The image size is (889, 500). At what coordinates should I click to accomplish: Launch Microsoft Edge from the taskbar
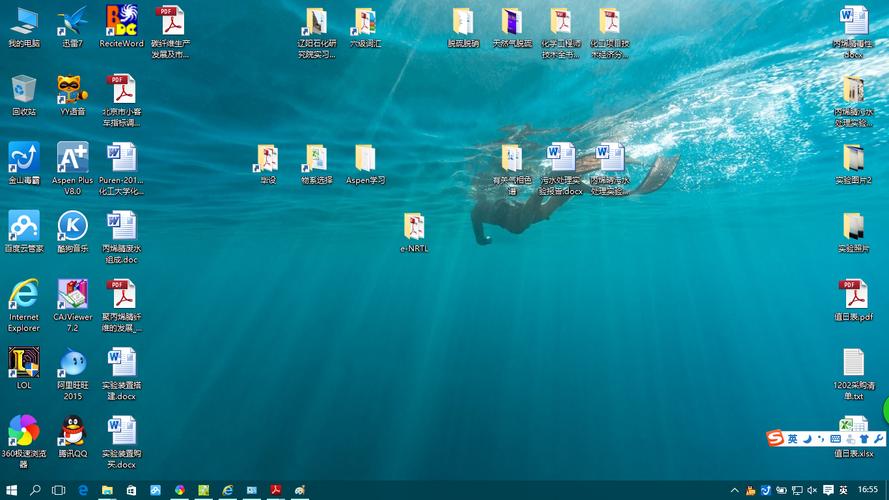[x=83, y=490]
